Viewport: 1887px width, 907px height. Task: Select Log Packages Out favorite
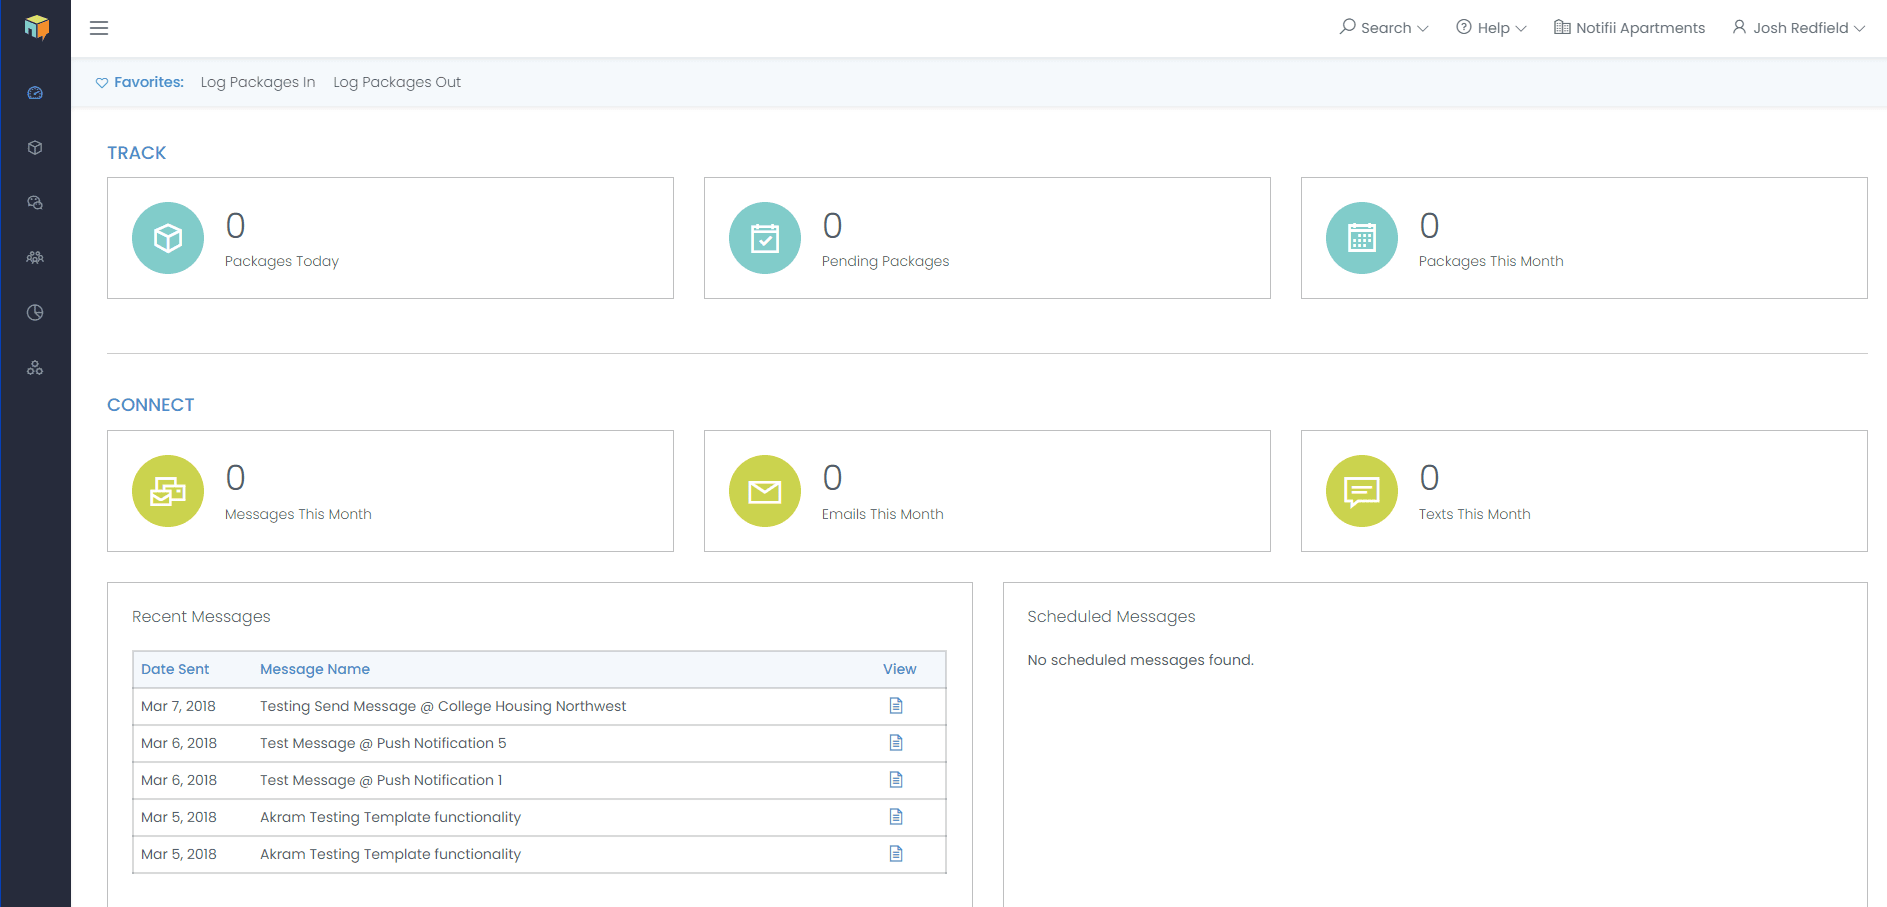click(397, 82)
